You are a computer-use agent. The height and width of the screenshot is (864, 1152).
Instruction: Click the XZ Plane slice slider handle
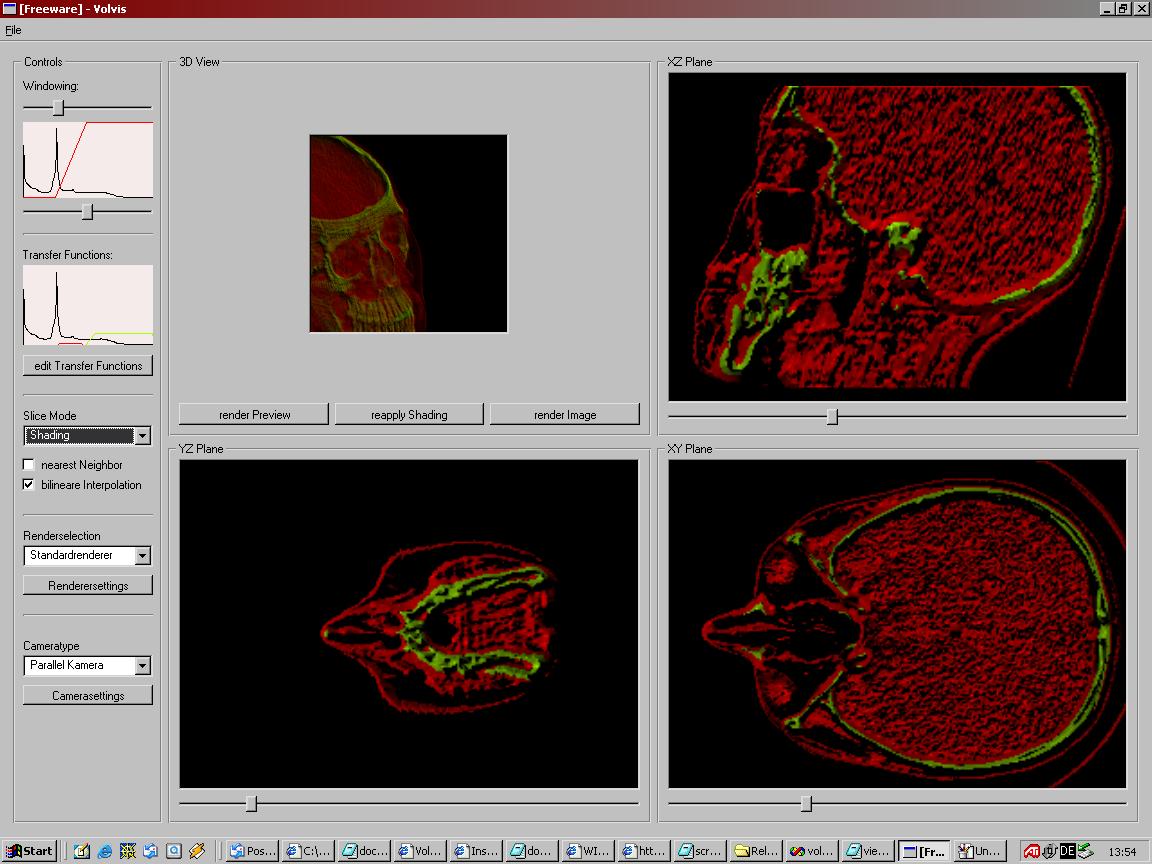tap(832, 416)
